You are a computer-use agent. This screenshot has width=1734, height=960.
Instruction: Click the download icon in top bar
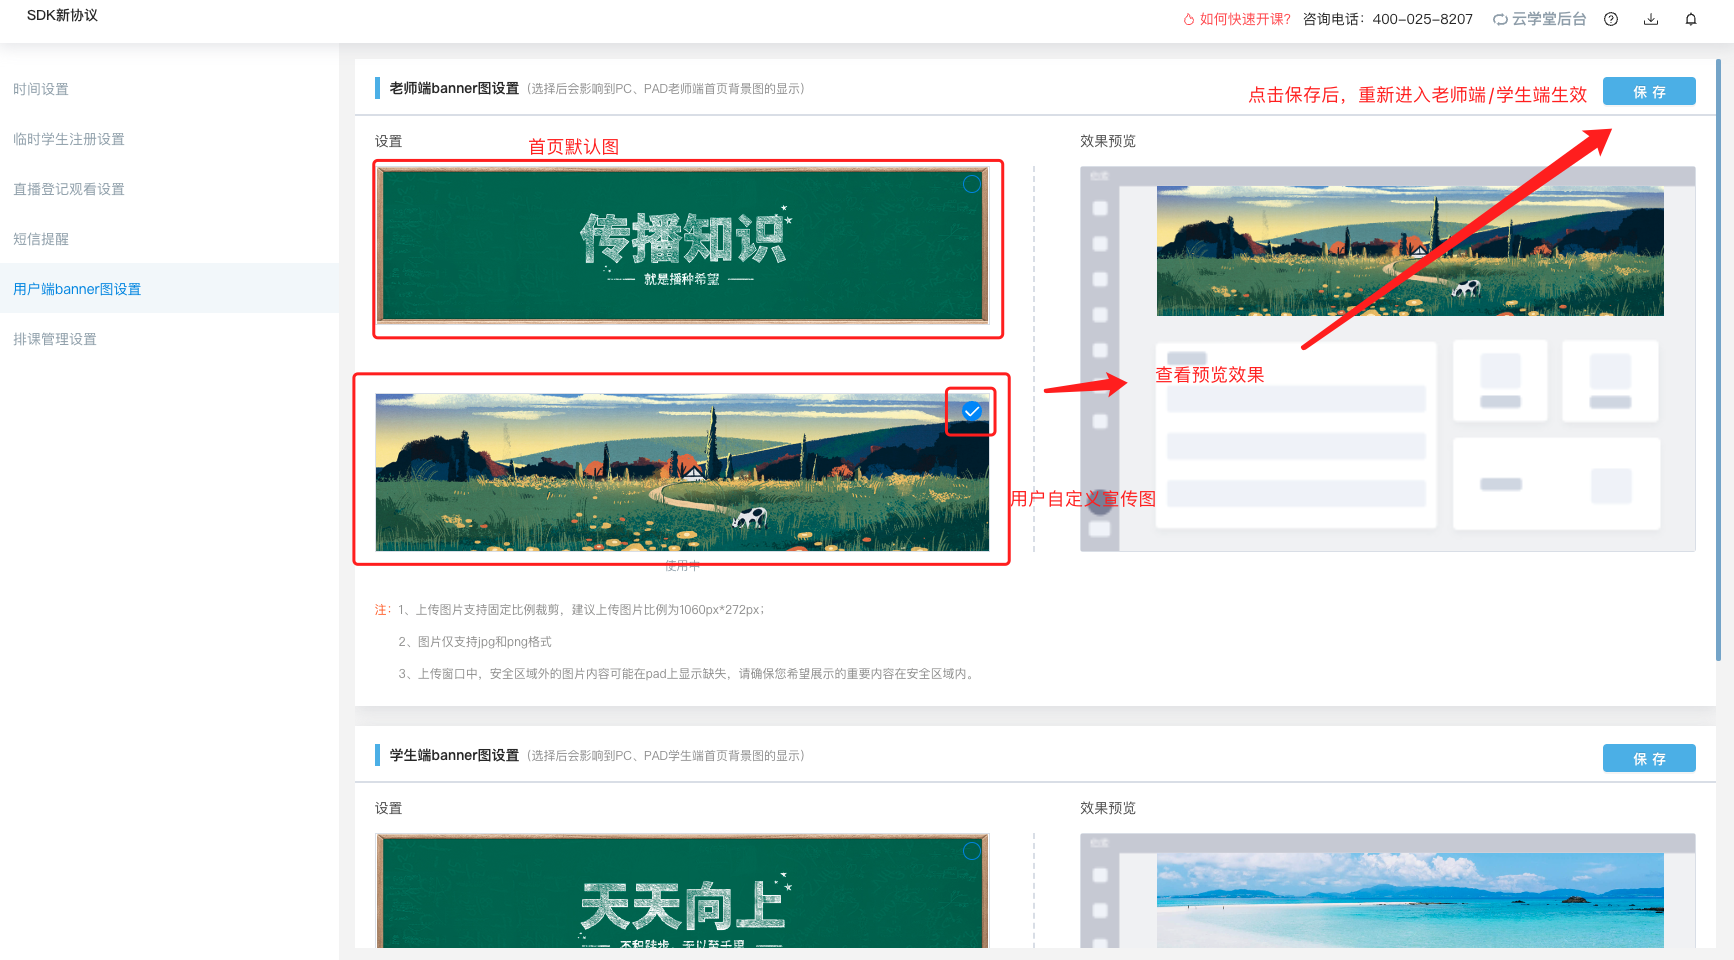[x=1651, y=19]
